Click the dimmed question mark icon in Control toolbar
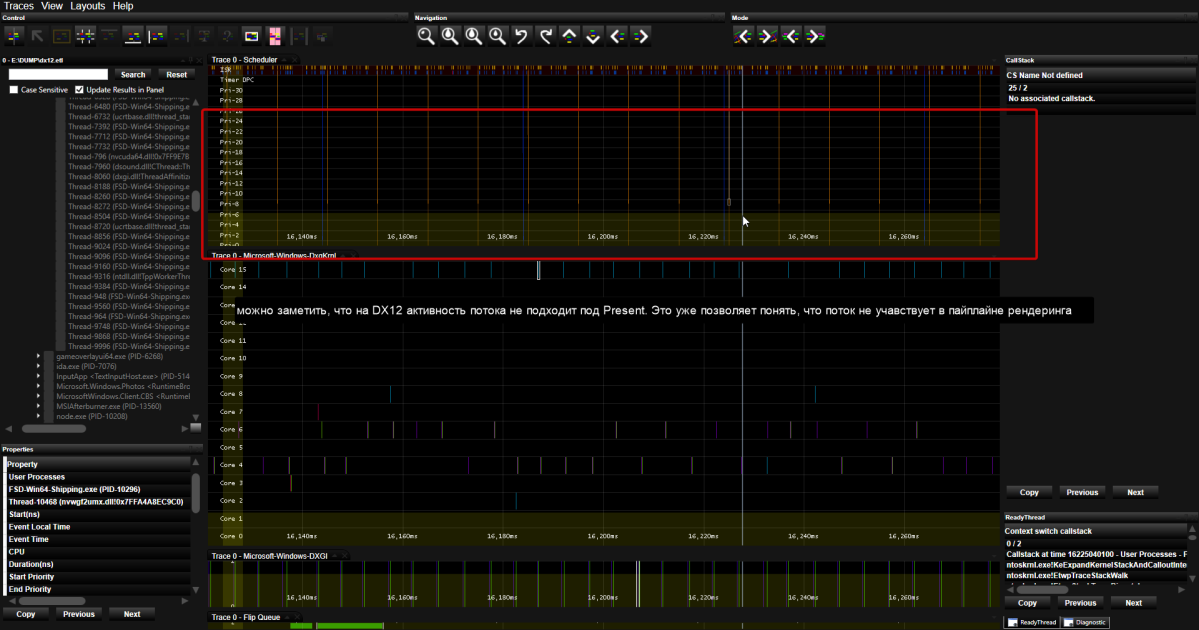Viewport: 1199px width, 630px height. [227, 36]
